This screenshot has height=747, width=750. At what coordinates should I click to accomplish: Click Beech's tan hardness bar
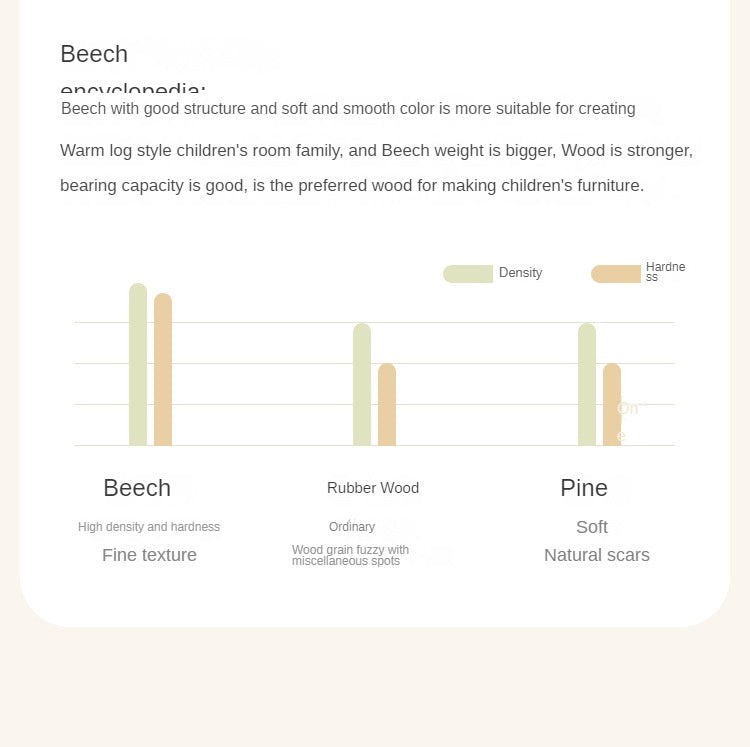coord(163,370)
